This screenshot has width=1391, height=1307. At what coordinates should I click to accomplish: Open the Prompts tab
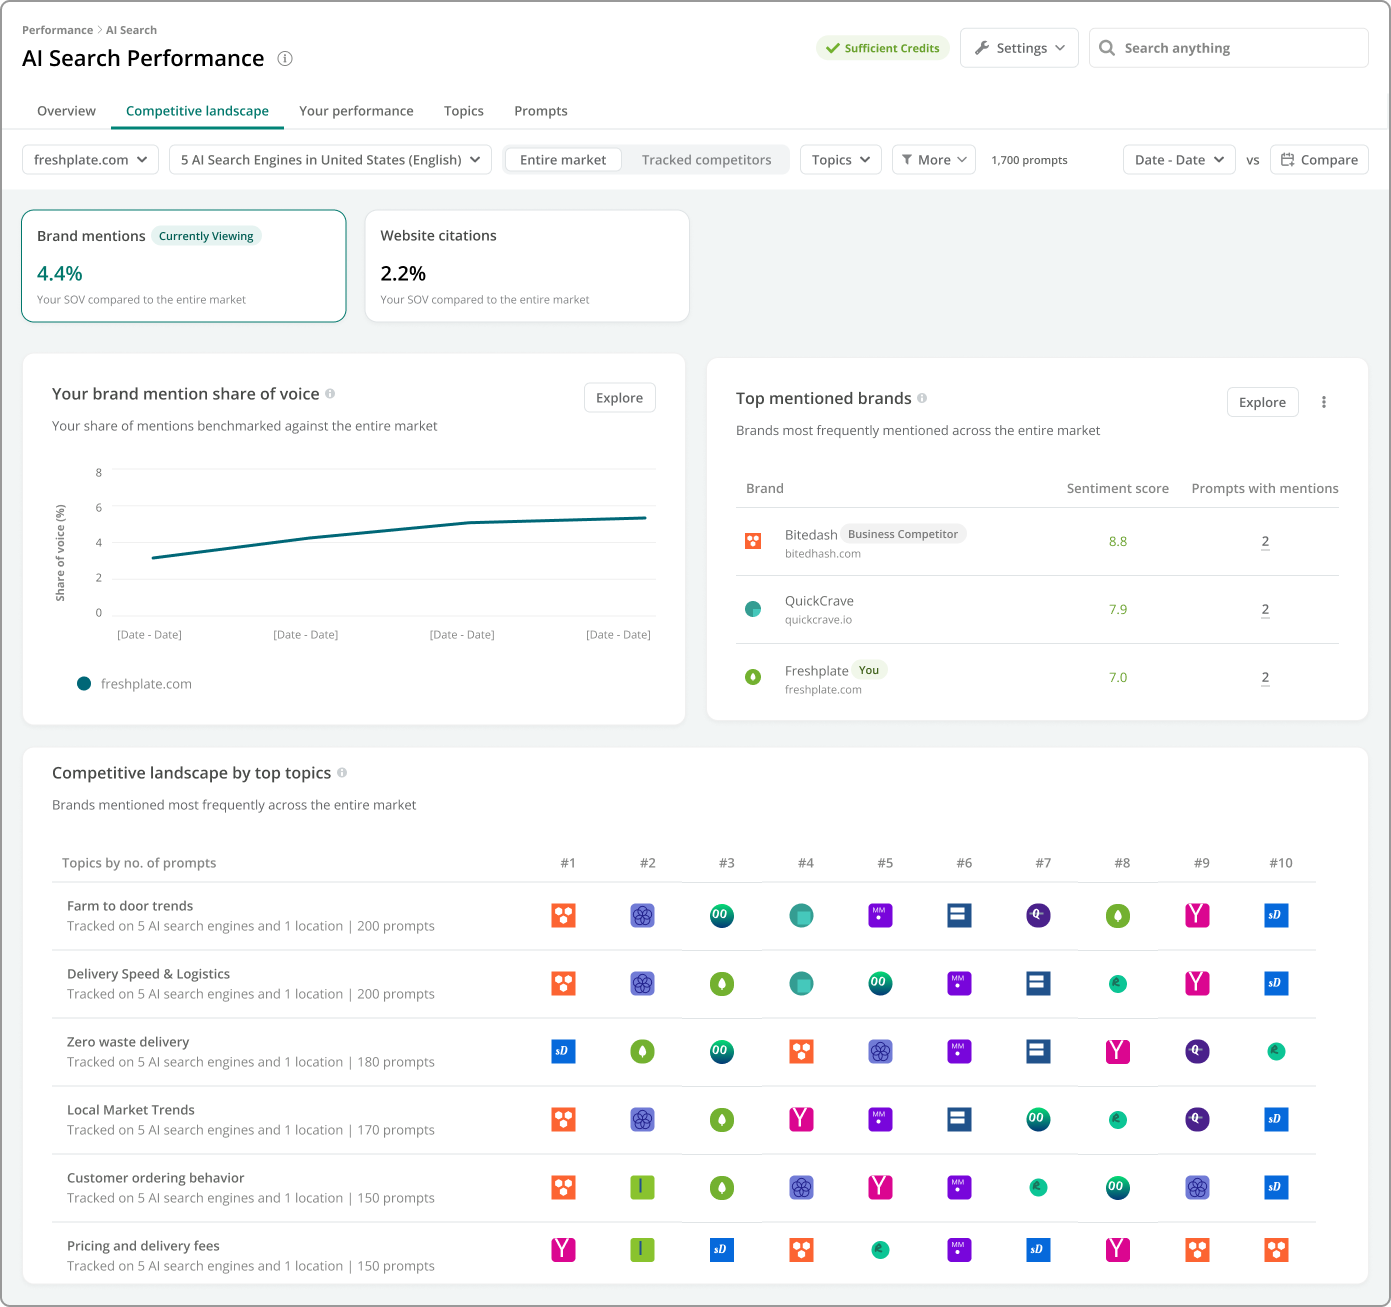tap(540, 111)
